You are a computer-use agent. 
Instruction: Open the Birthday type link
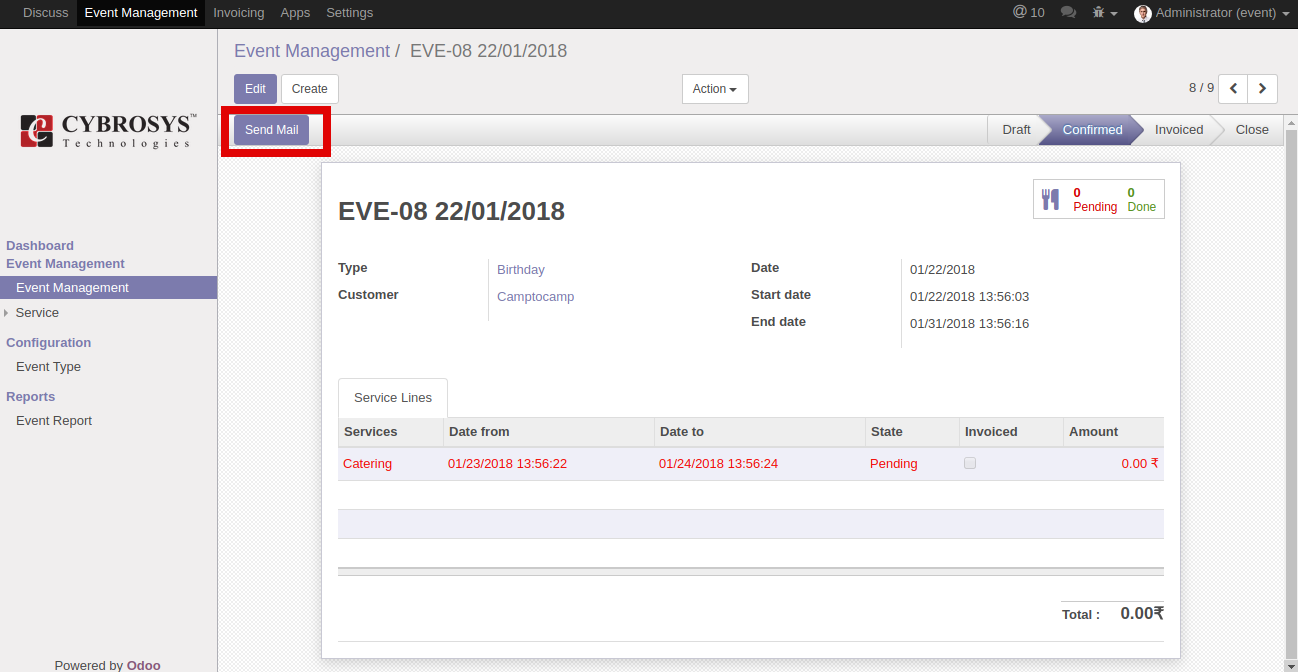521,270
